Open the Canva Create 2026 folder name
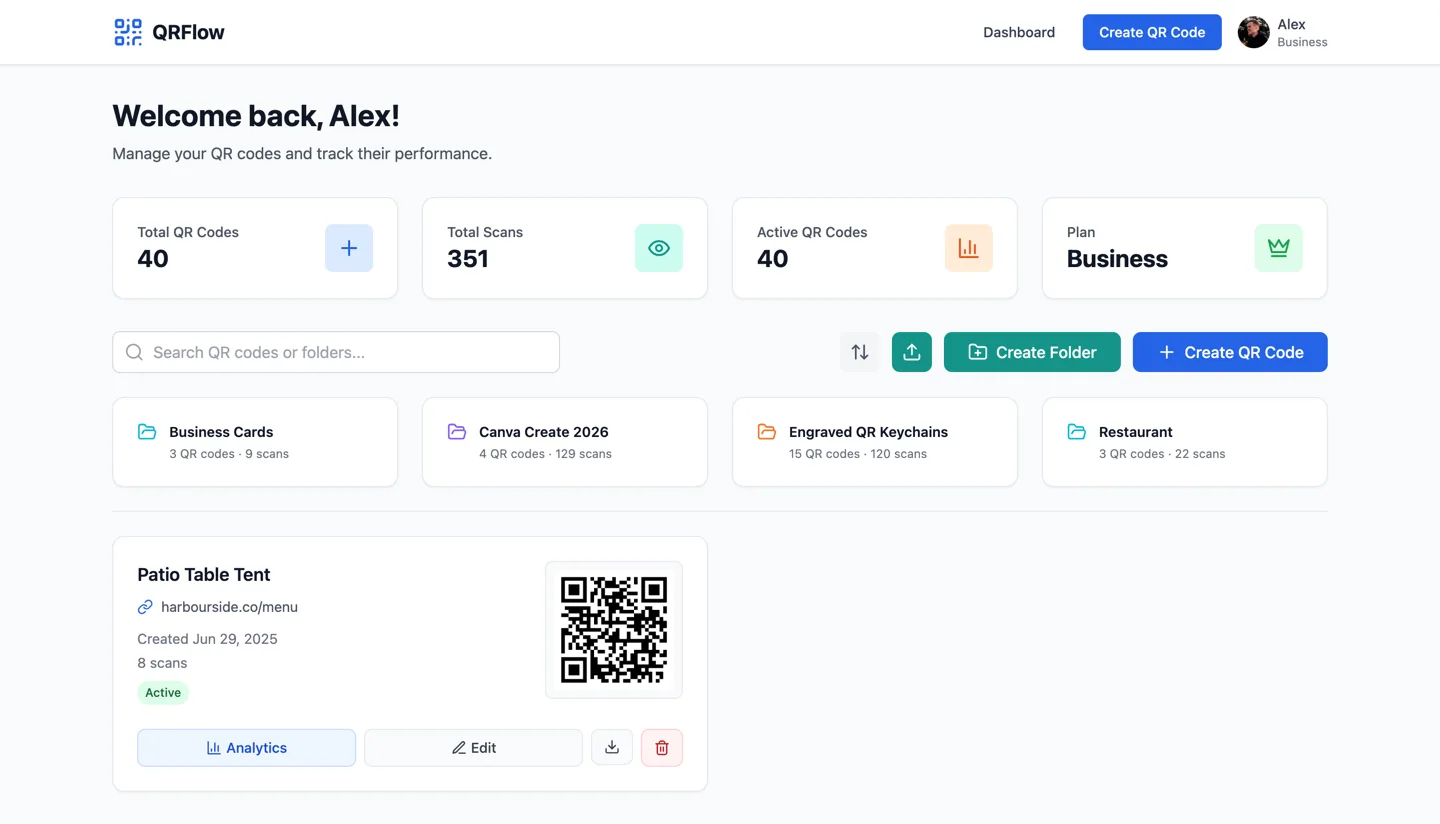 point(544,432)
